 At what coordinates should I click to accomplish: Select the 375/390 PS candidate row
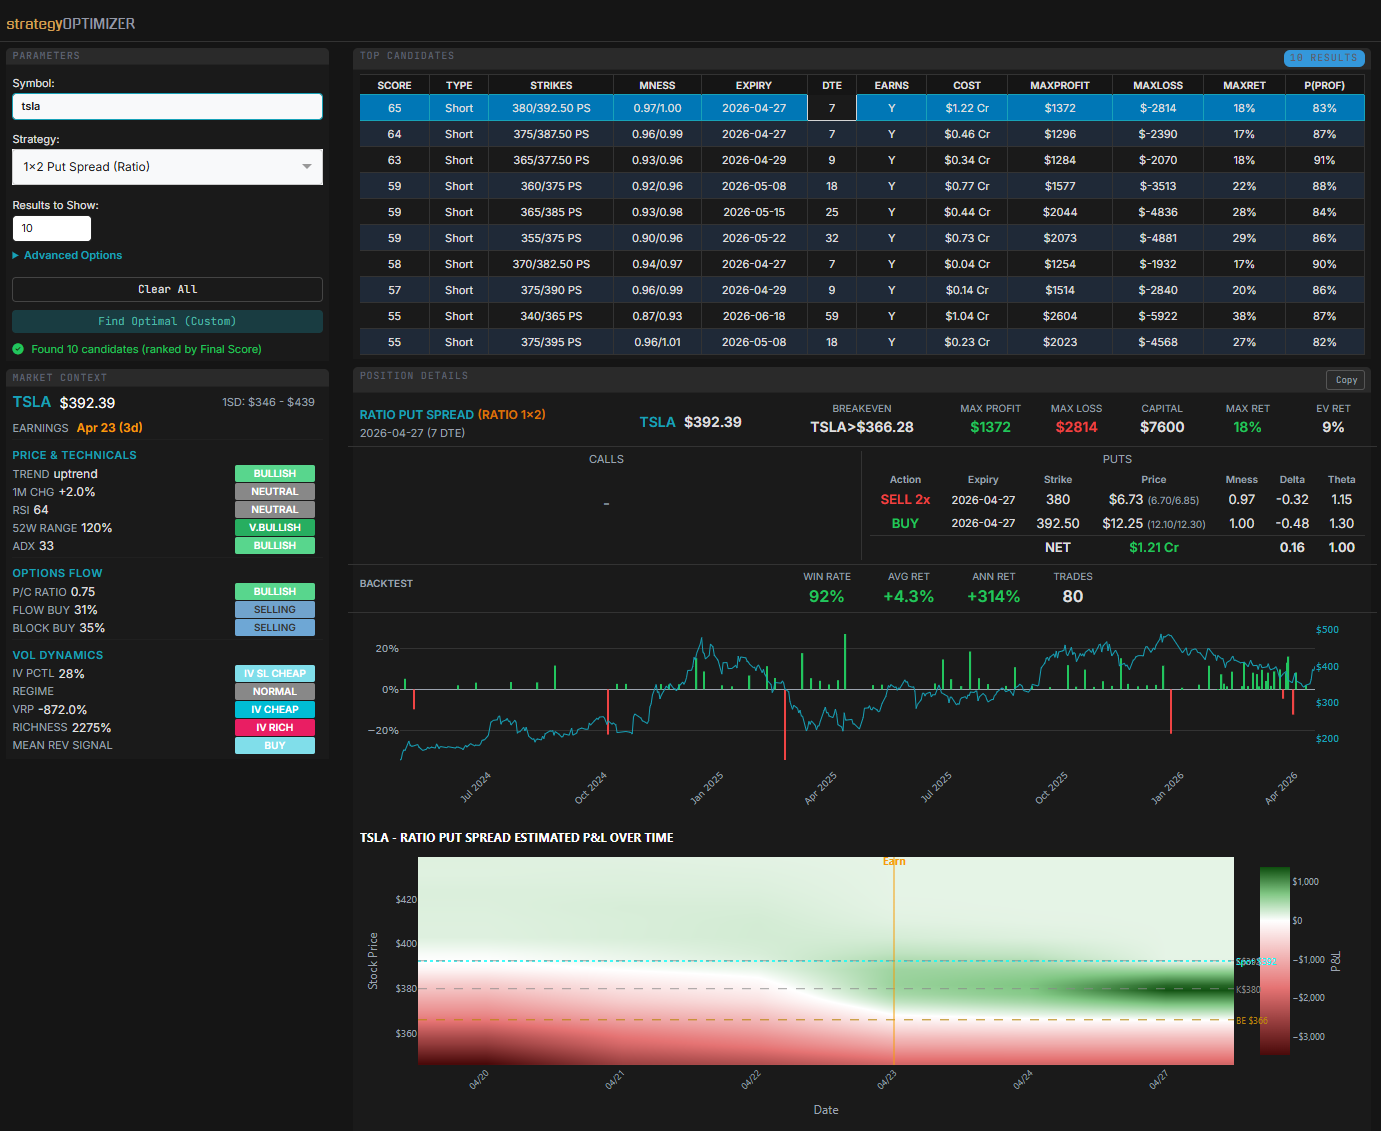coord(862,290)
